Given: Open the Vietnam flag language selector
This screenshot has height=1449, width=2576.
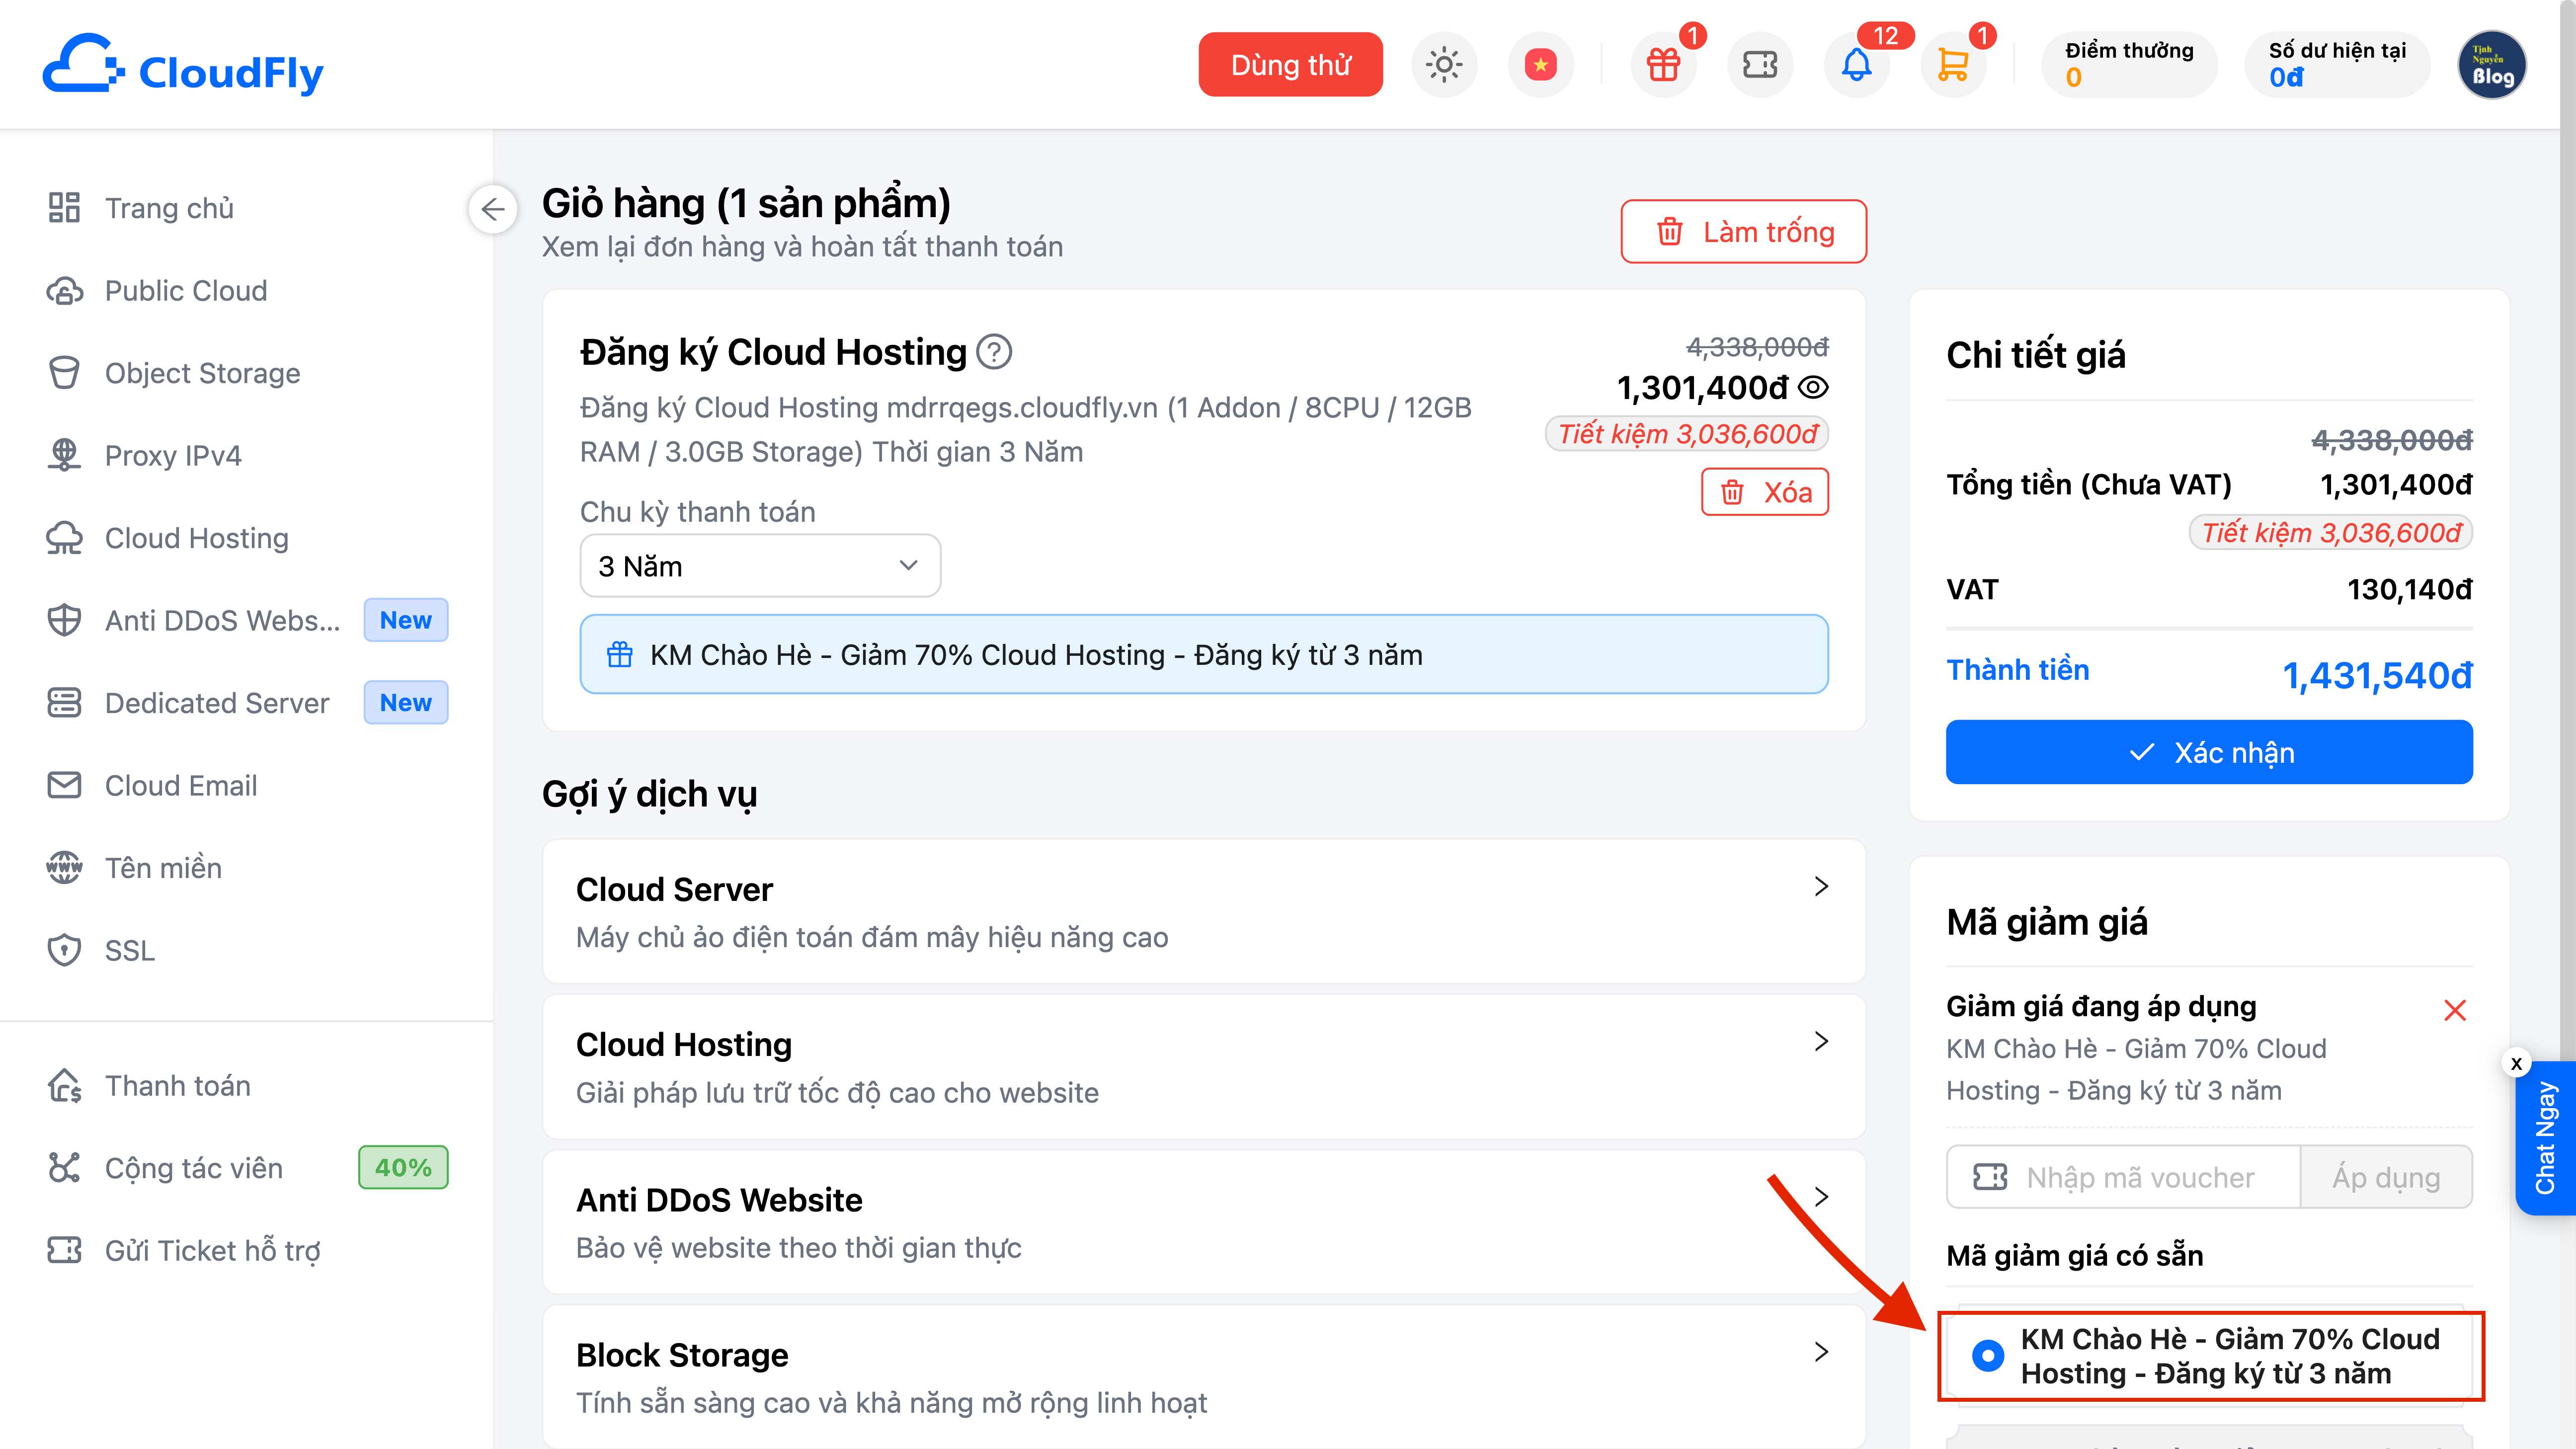Looking at the screenshot, I should point(1540,65).
